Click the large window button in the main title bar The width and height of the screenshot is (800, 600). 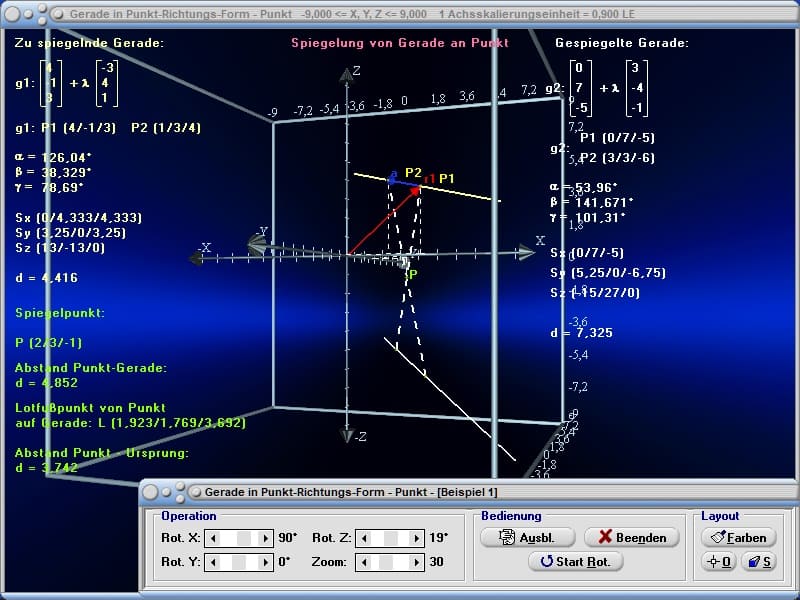pos(12,14)
